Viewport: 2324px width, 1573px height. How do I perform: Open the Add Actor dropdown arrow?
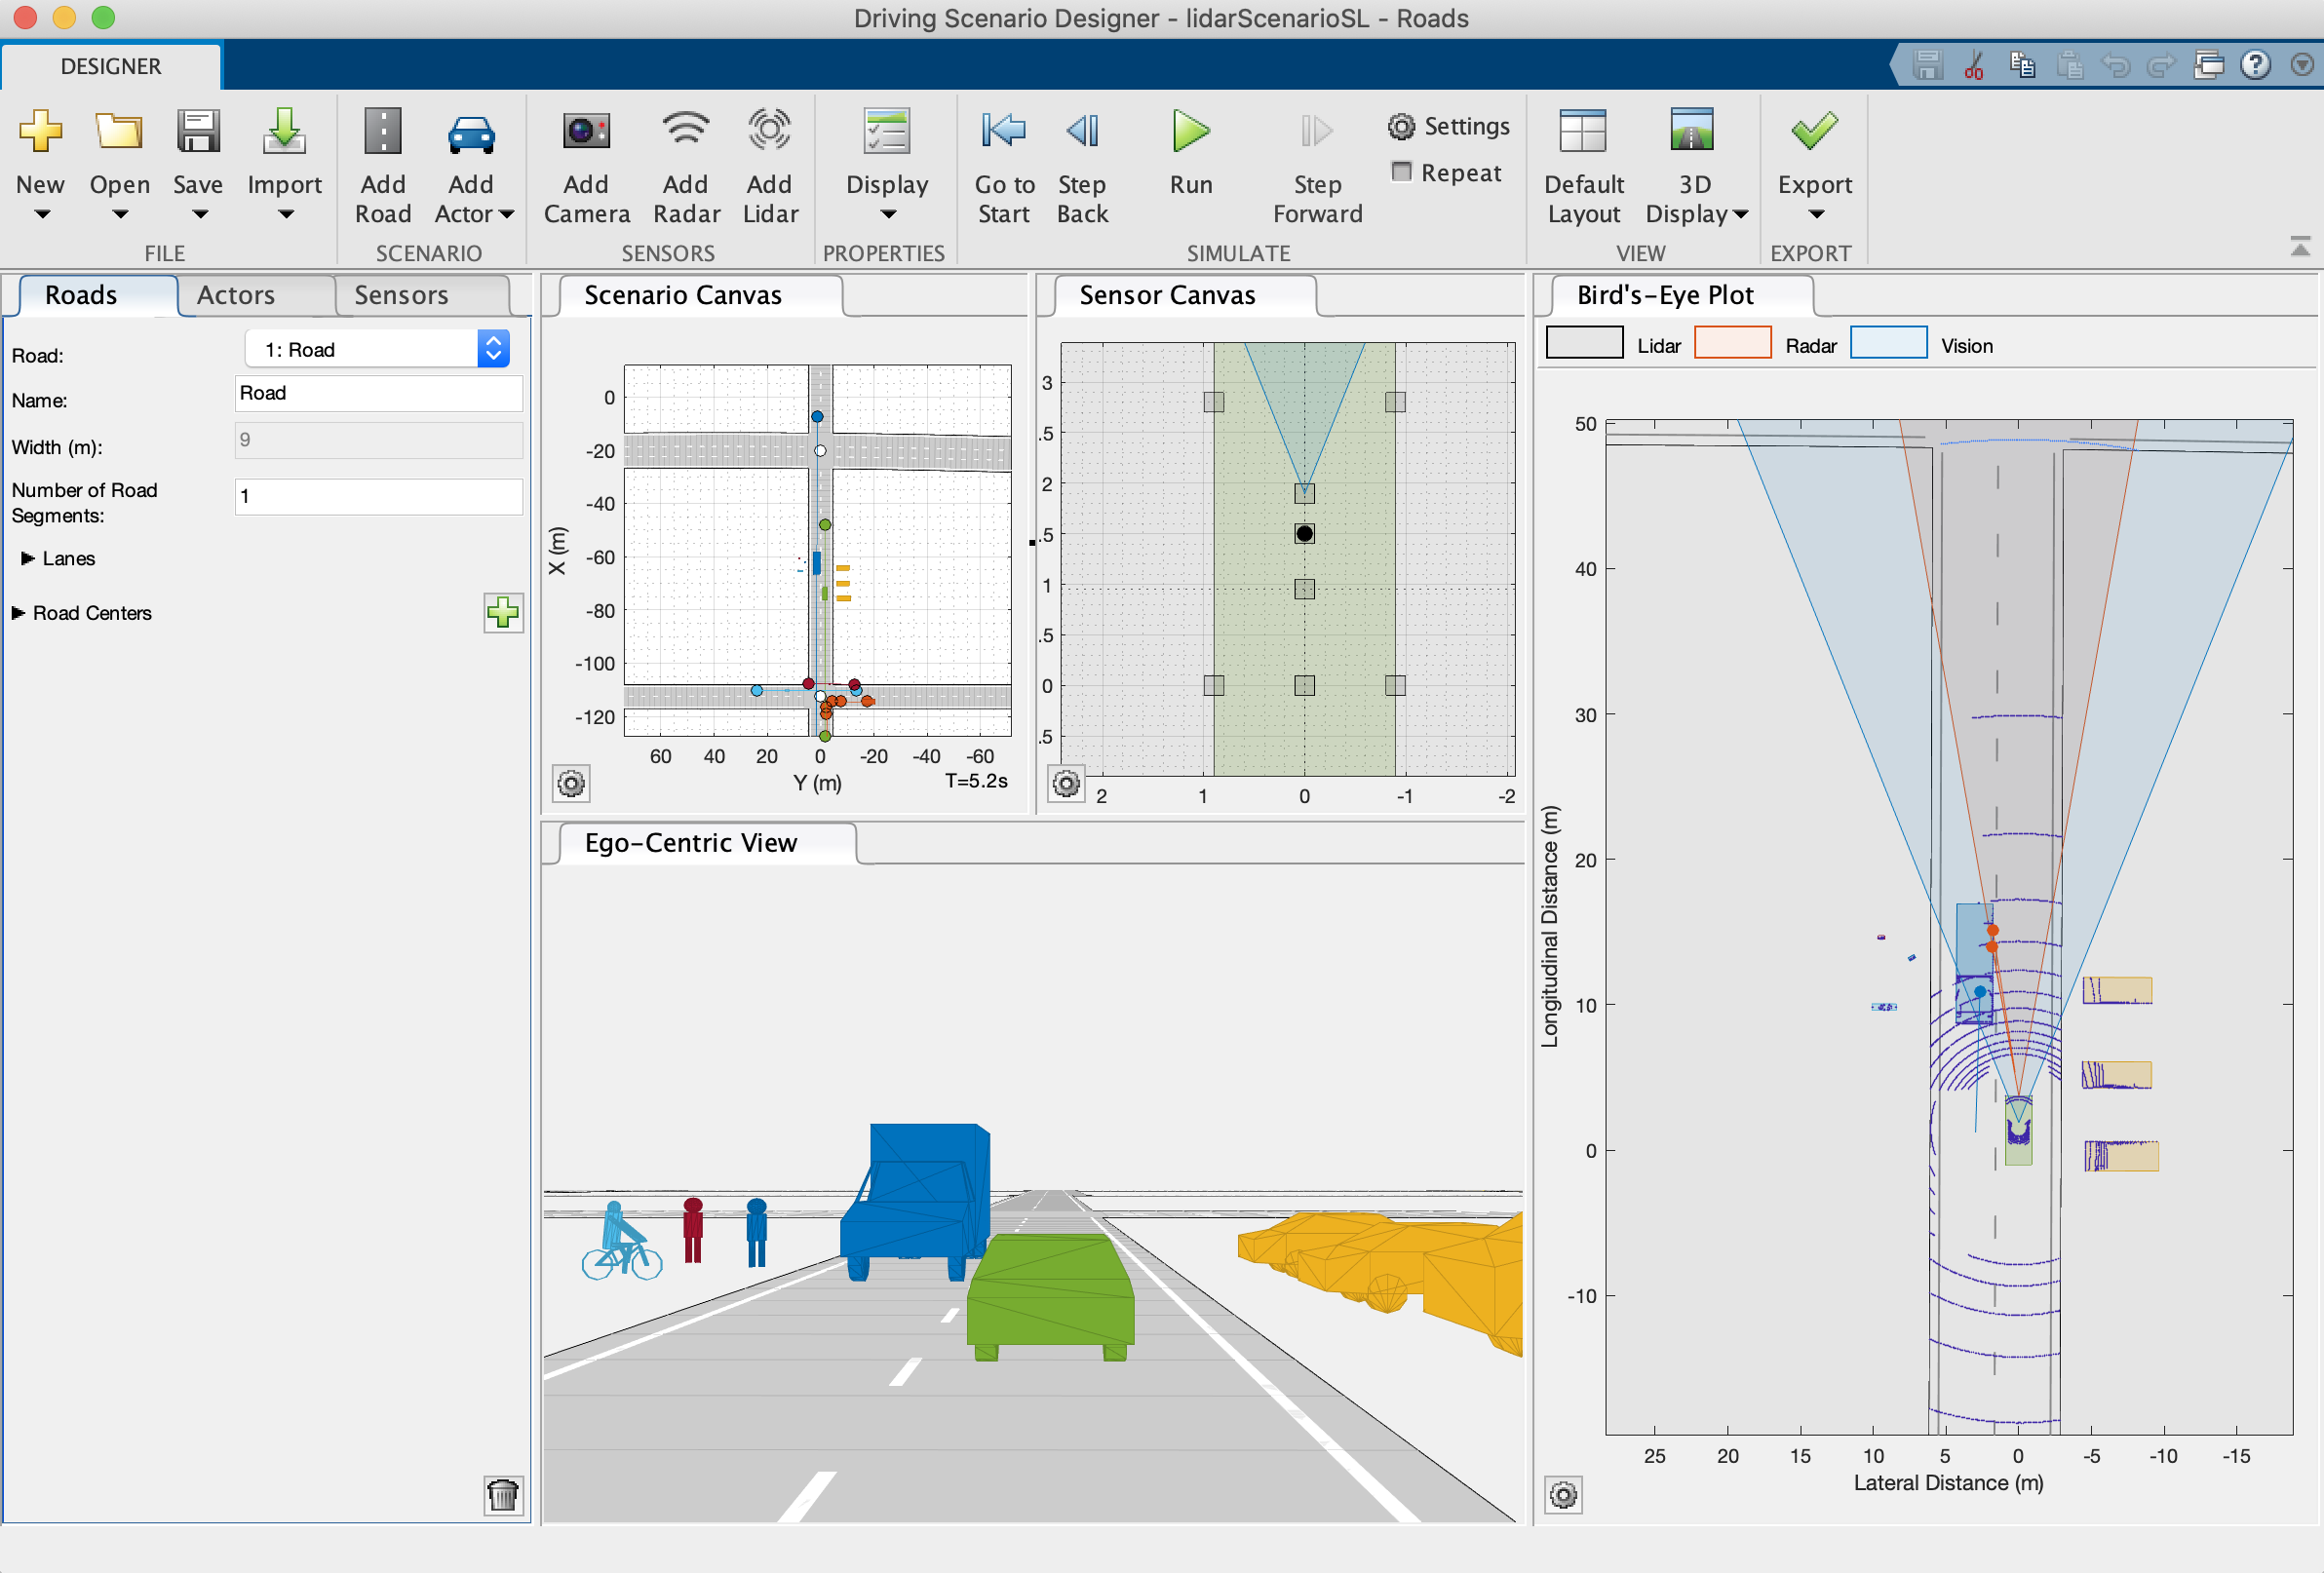(x=506, y=214)
